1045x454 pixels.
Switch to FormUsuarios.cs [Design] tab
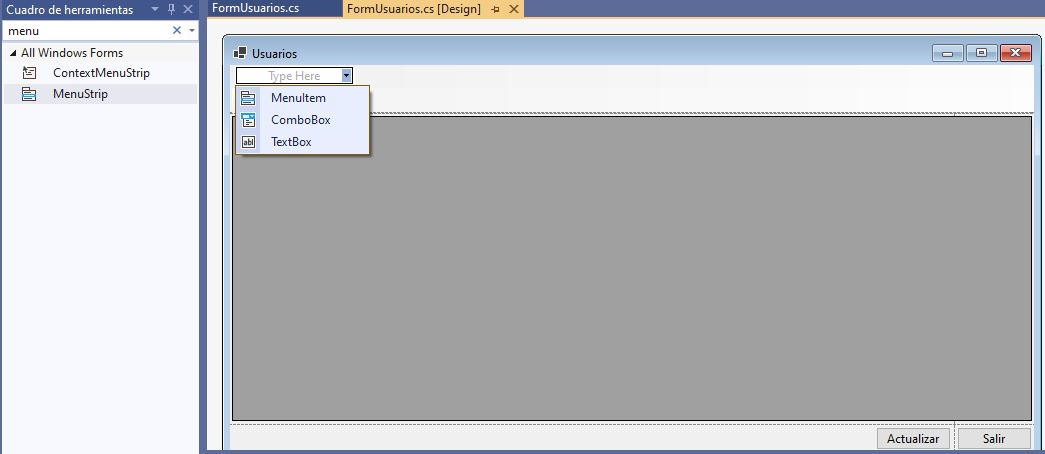(x=414, y=9)
